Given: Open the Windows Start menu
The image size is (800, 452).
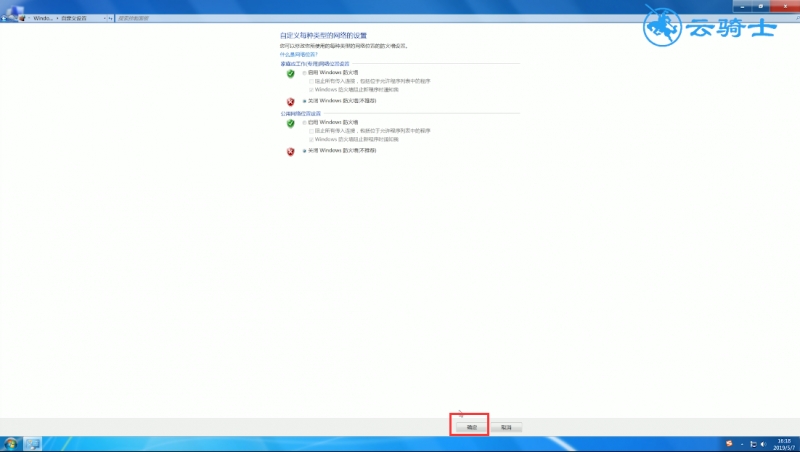Looking at the screenshot, I should tap(11, 444).
